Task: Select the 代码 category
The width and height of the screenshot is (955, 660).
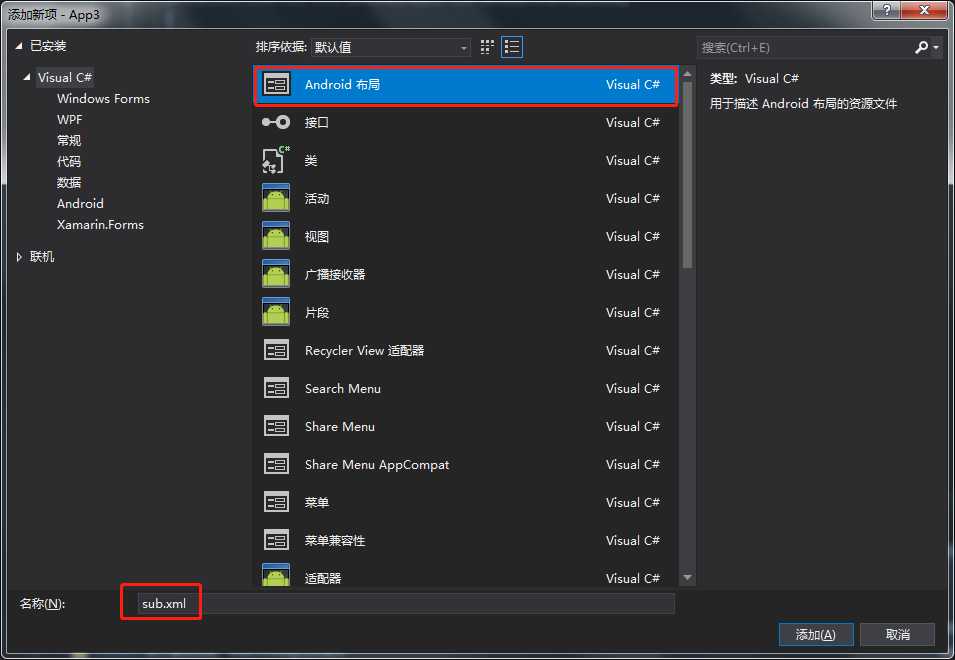Action: (x=69, y=161)
